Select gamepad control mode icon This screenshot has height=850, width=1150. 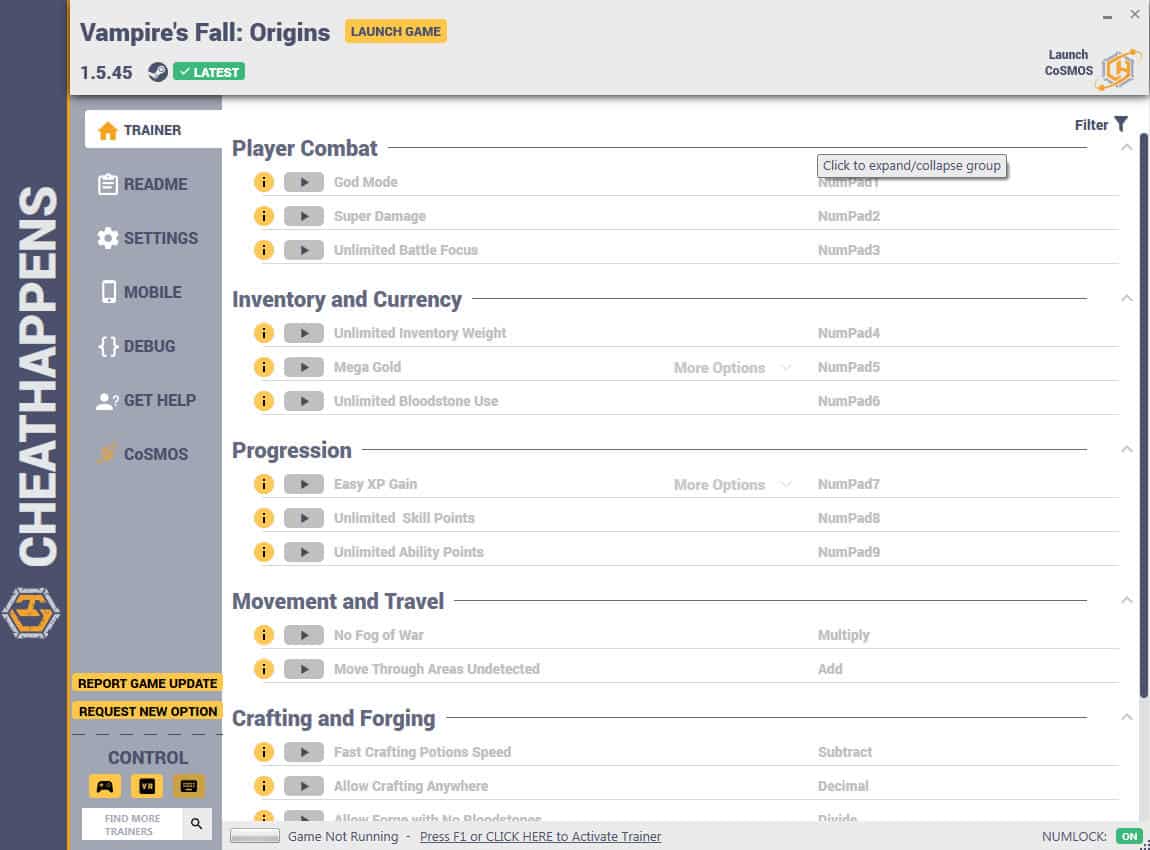(x=105, y=786)
